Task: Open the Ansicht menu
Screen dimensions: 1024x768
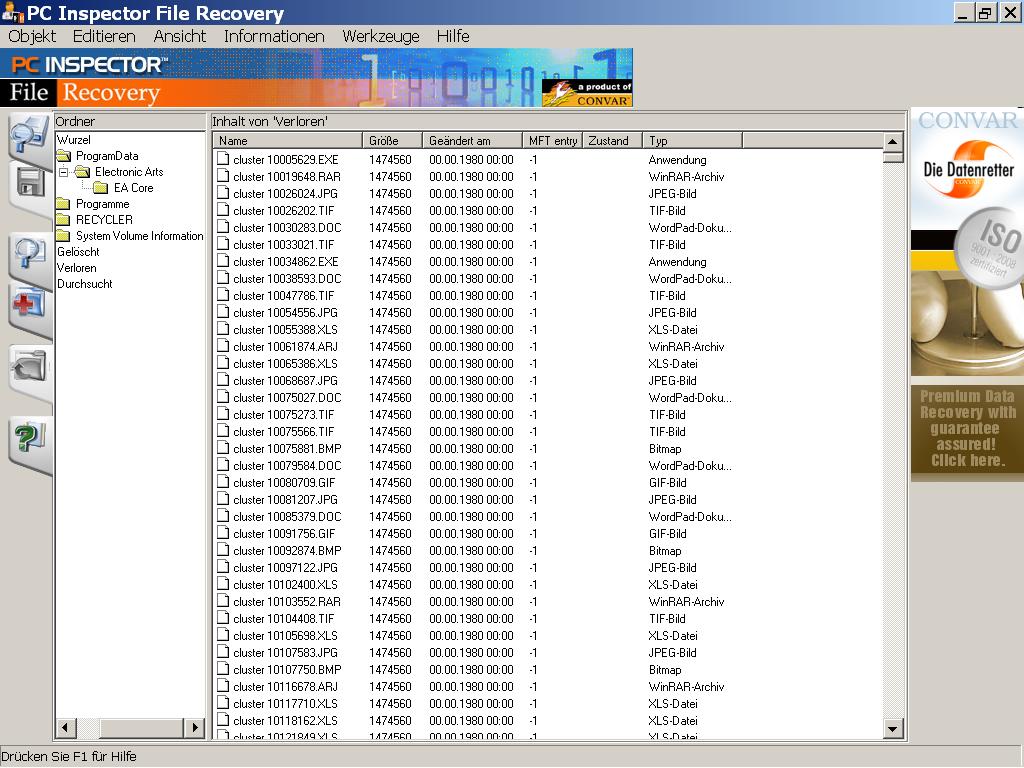Action: [x=180, y=36]
